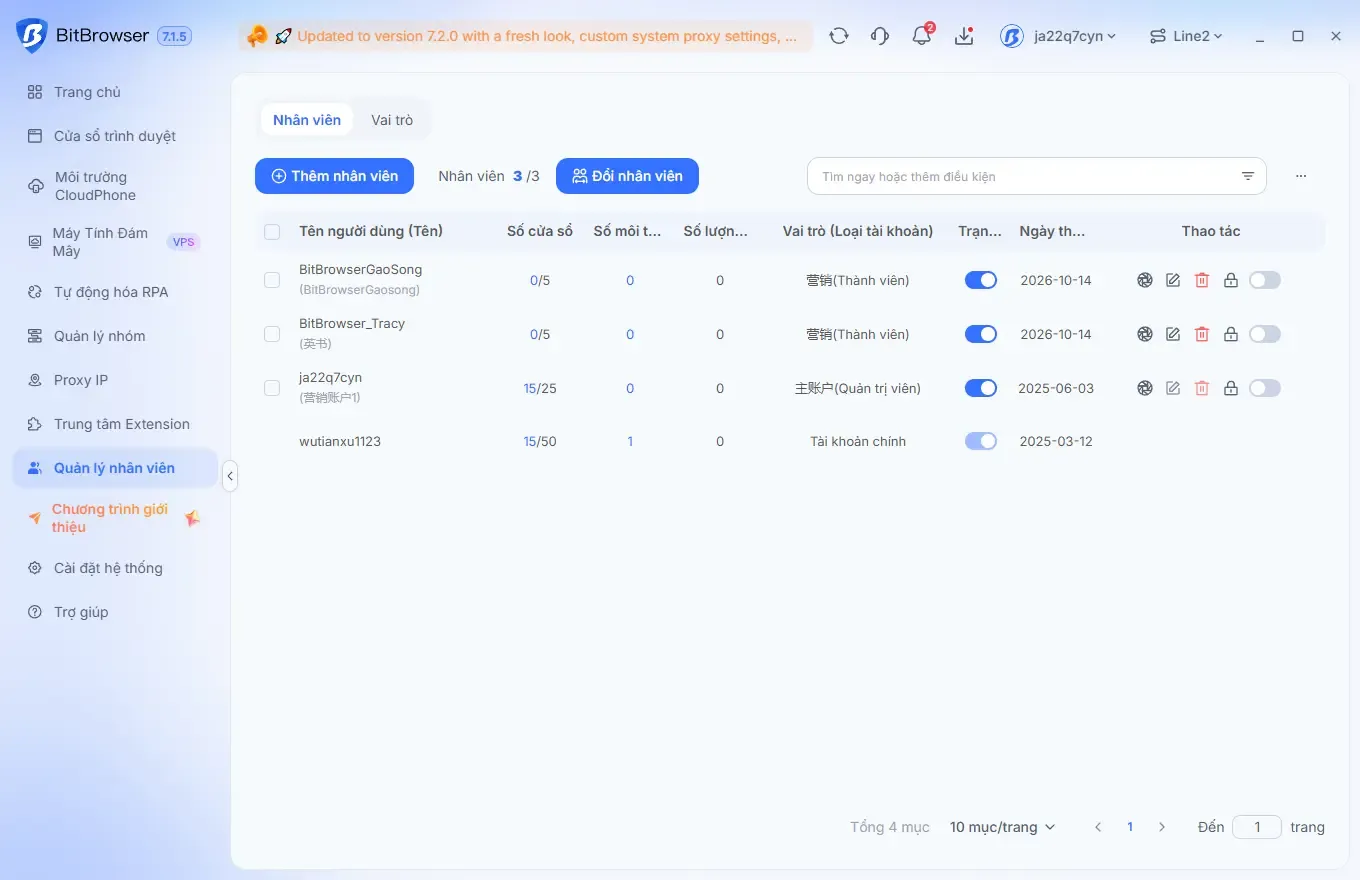The height and width of the screenshot is (880, 1360).
Task: Open Proxy IP in sidebar
Action: click(x=115, y=380)
